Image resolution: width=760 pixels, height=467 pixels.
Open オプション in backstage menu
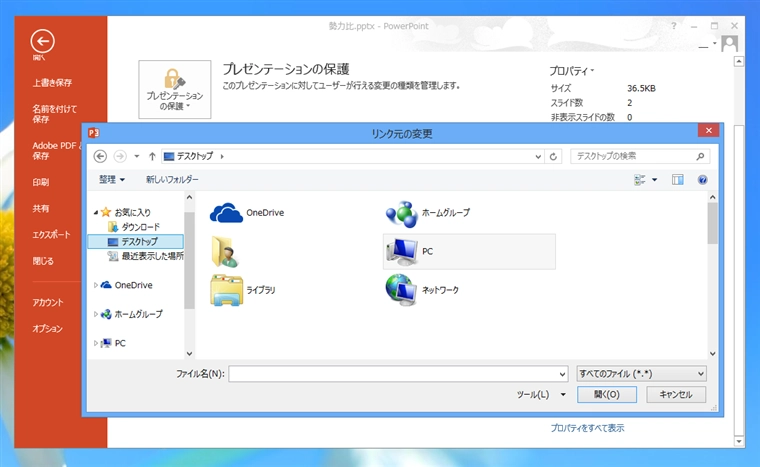coord(48,329)
